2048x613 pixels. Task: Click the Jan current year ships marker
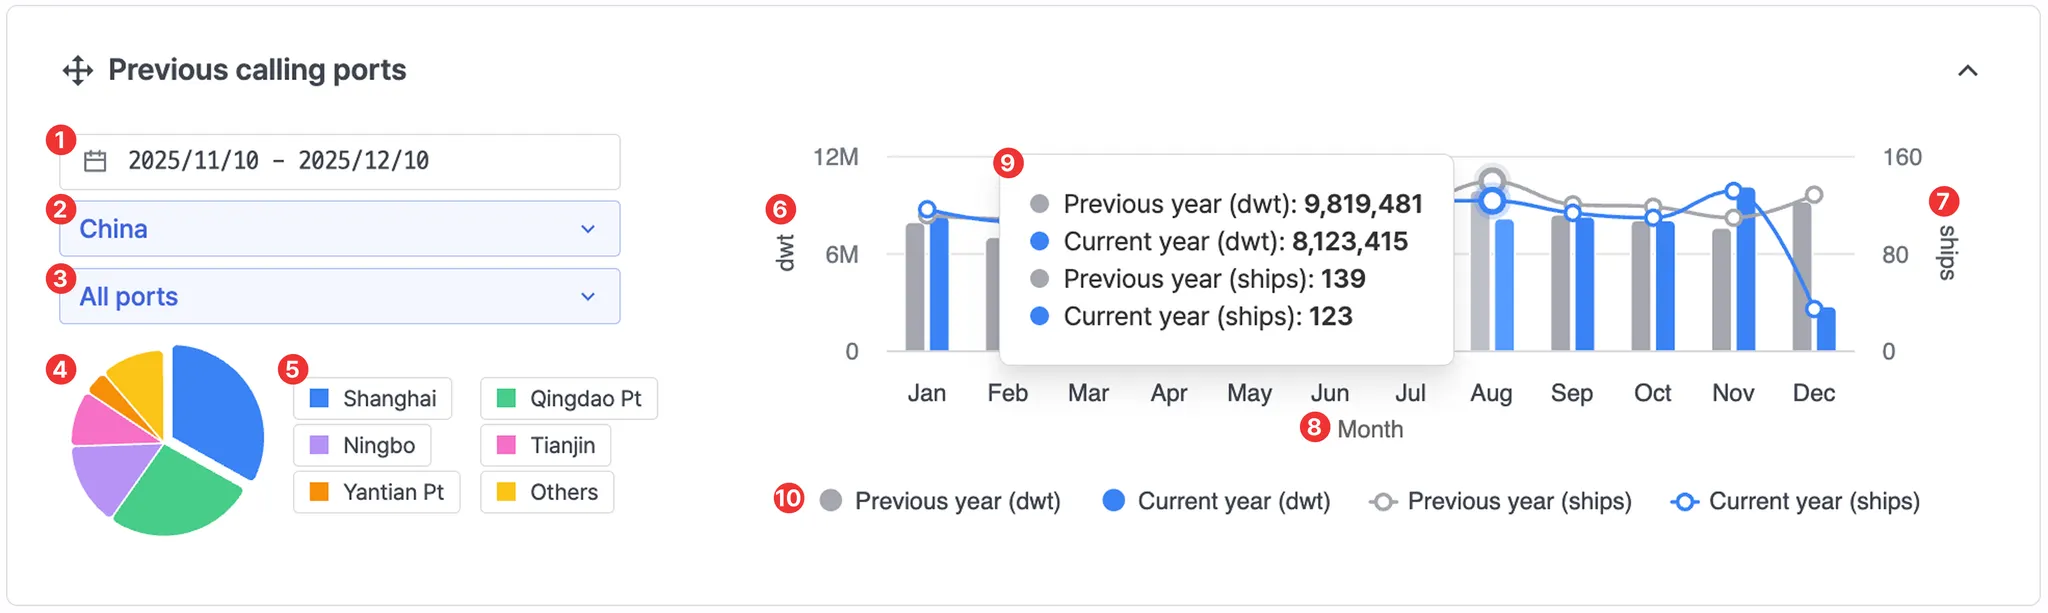927,210
